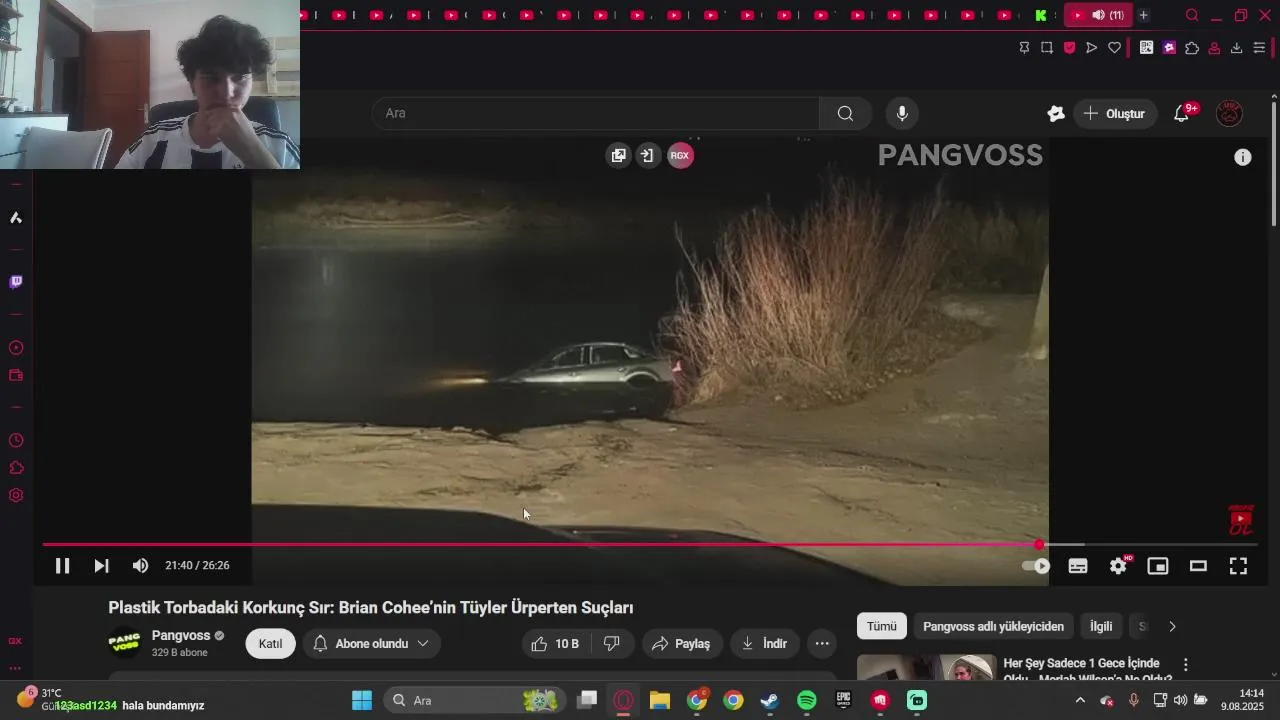Open the Aria AI sidebar icon
Image resolution: width=1280 pixels, height=720 pixels.
pos(16,218)
